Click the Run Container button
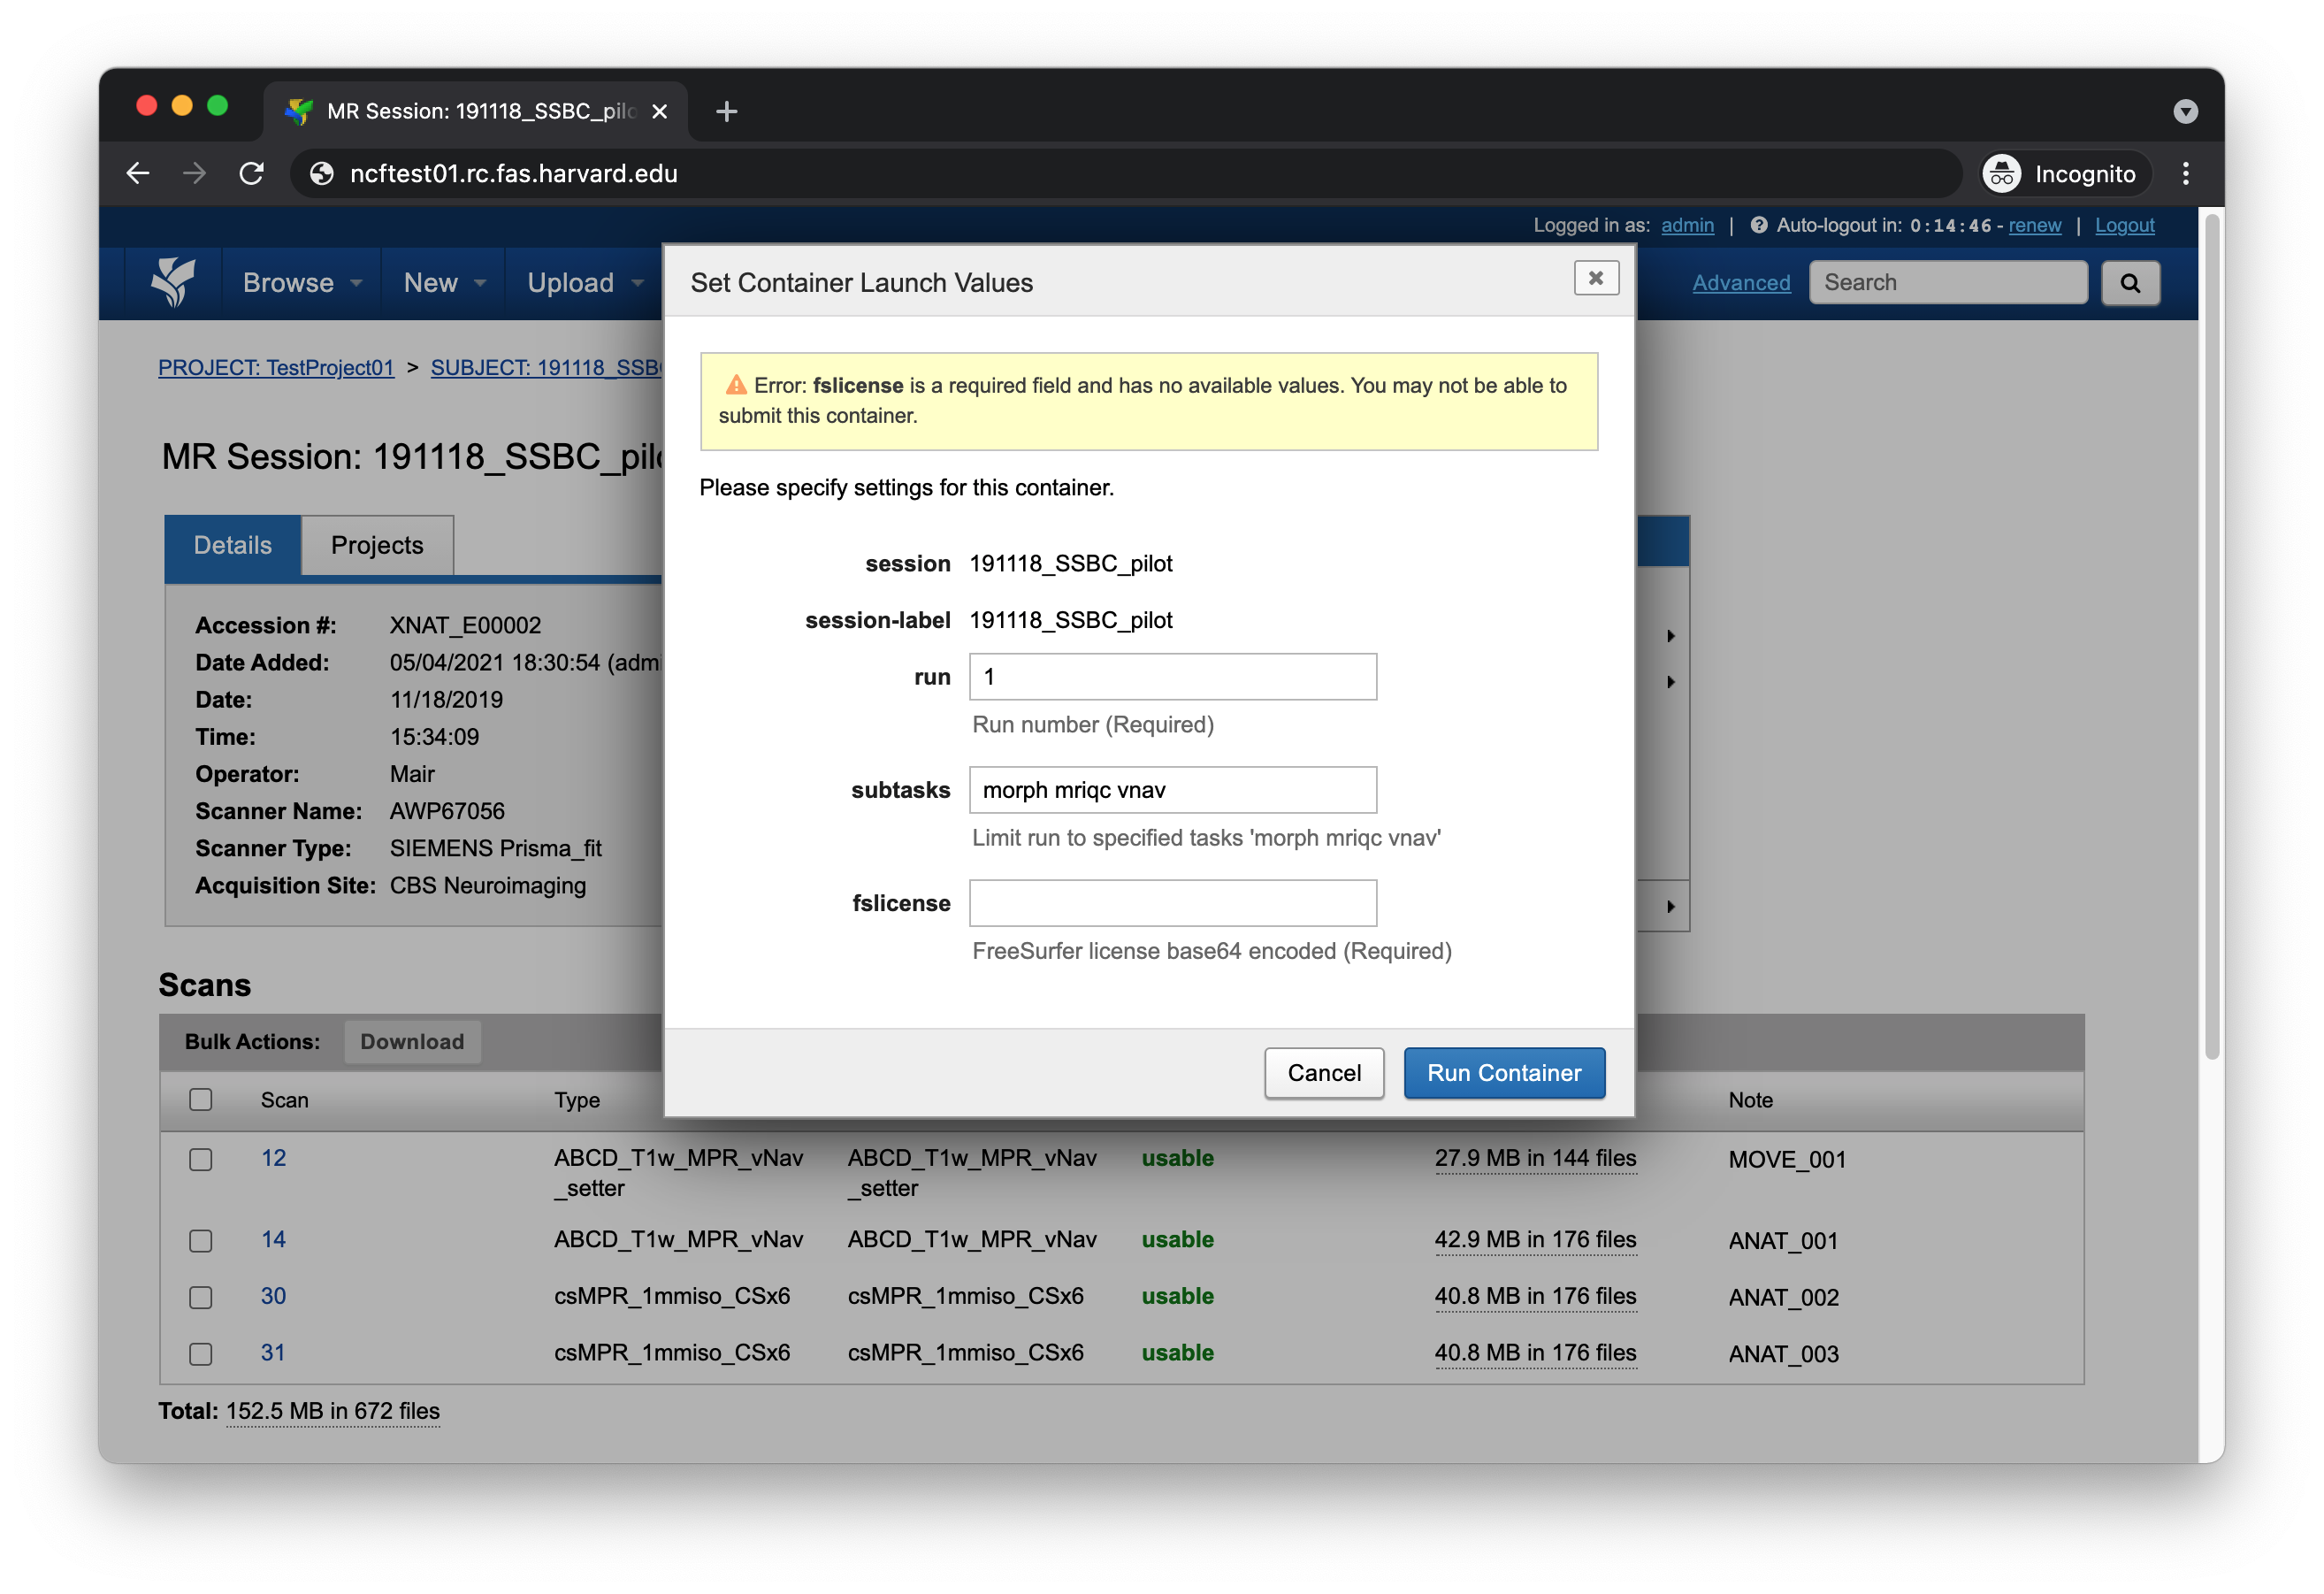The height and width of the screenshot is (1594, 2324). [1504, 1073]
